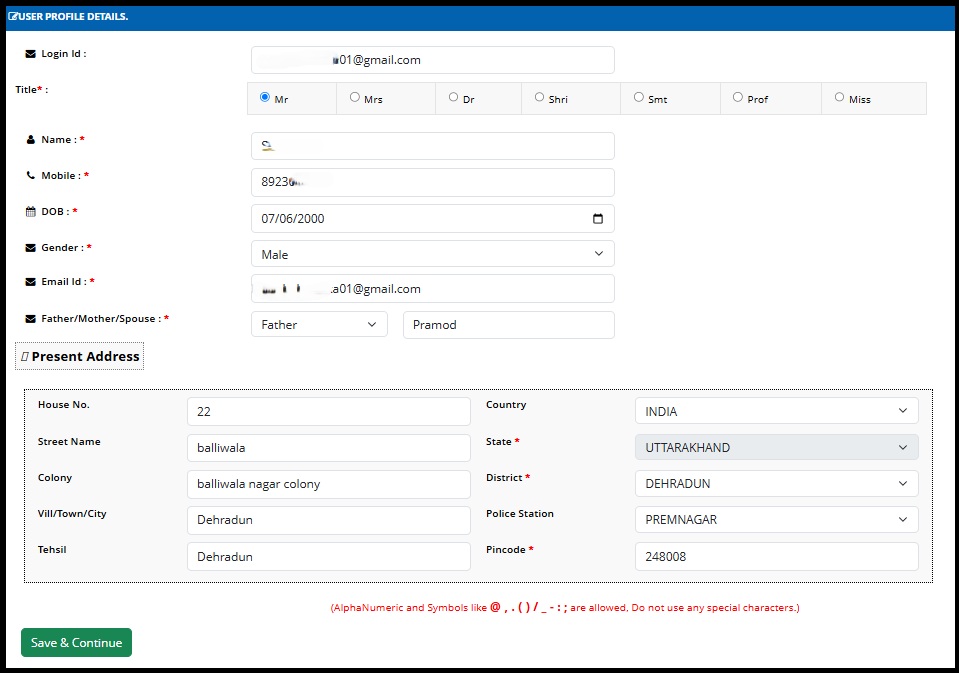Expand the Country dropdown showing INDIA
This screenshot has height=673, width=959.
pos(777,411)
